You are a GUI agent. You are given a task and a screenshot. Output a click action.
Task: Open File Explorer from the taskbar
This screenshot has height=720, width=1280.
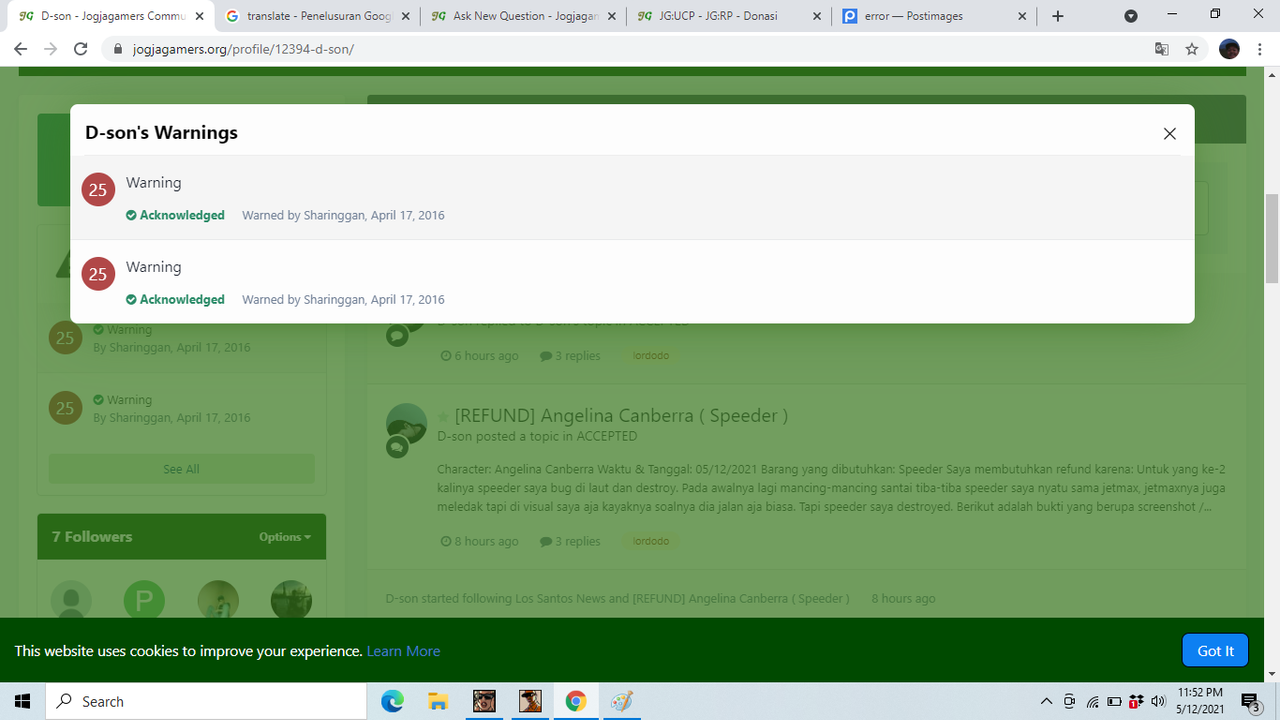[438, 701]
